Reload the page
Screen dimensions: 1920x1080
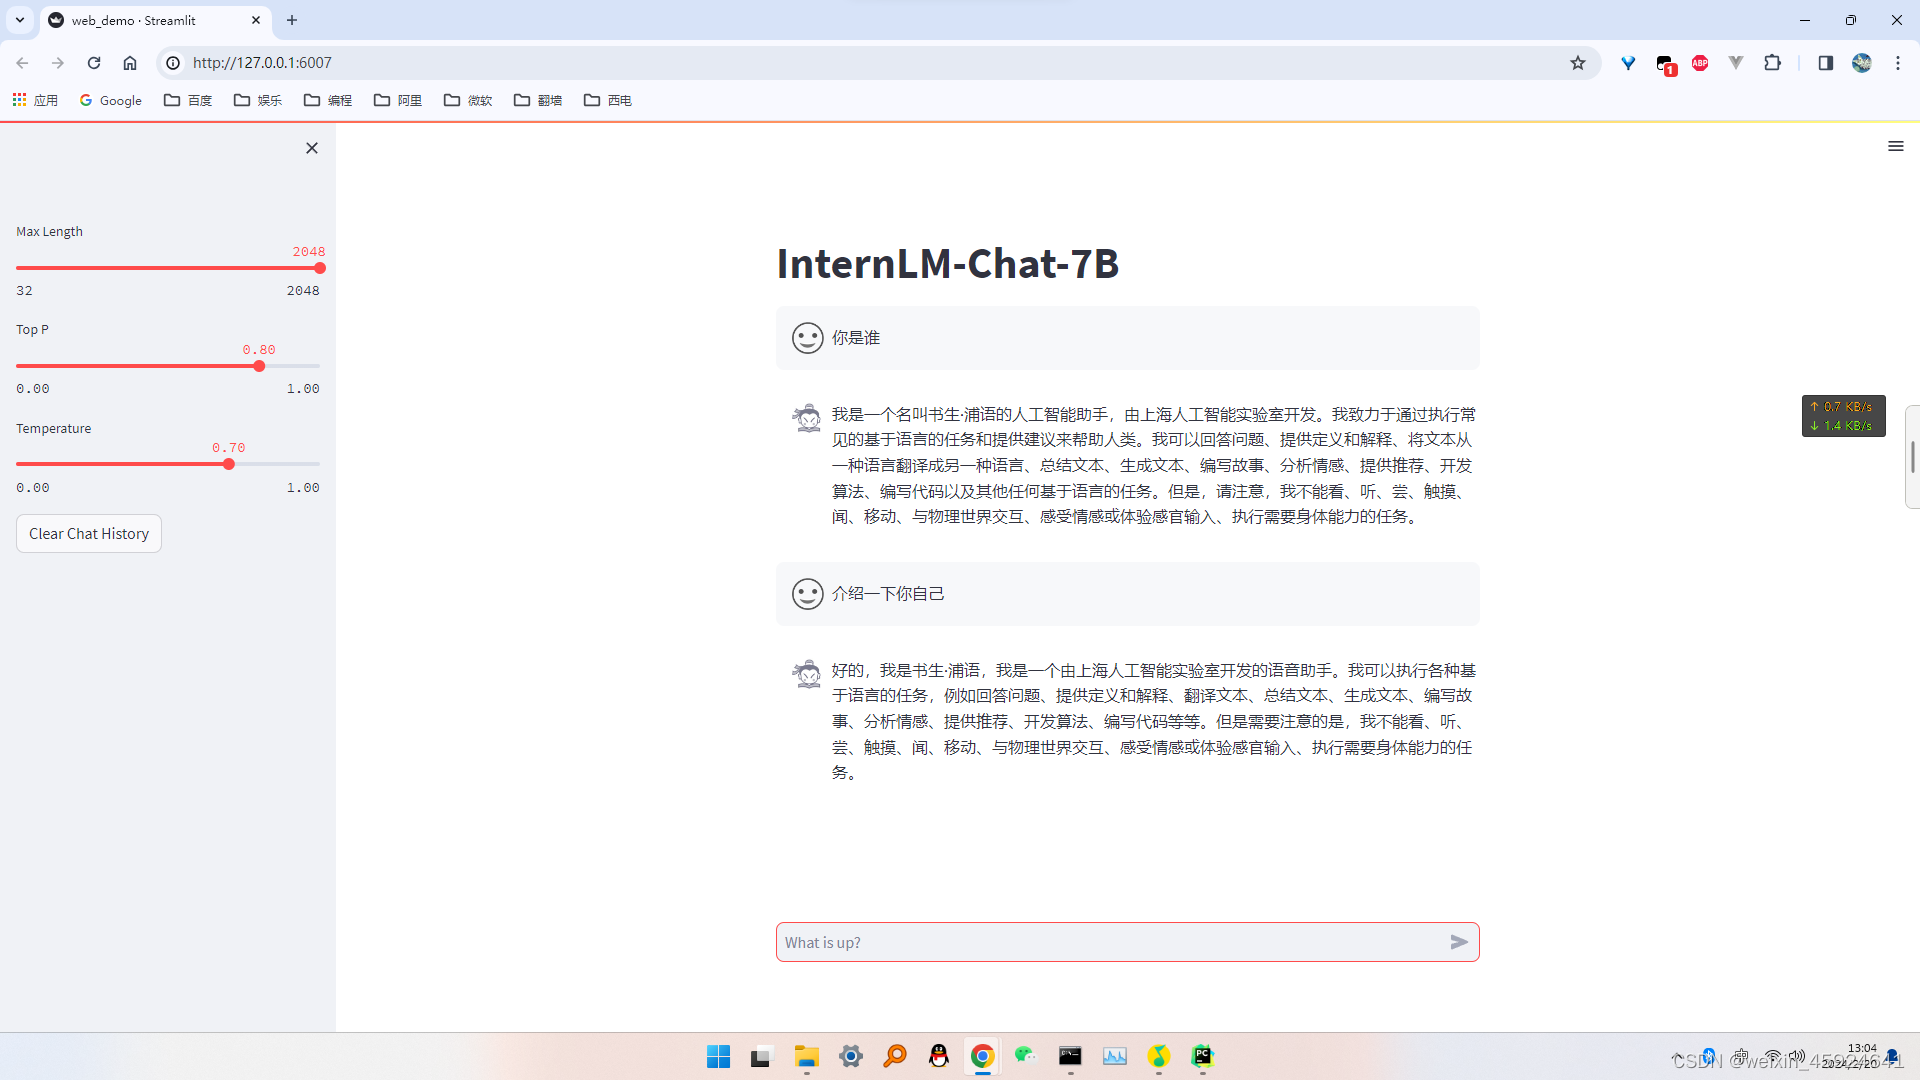(94, 63)
